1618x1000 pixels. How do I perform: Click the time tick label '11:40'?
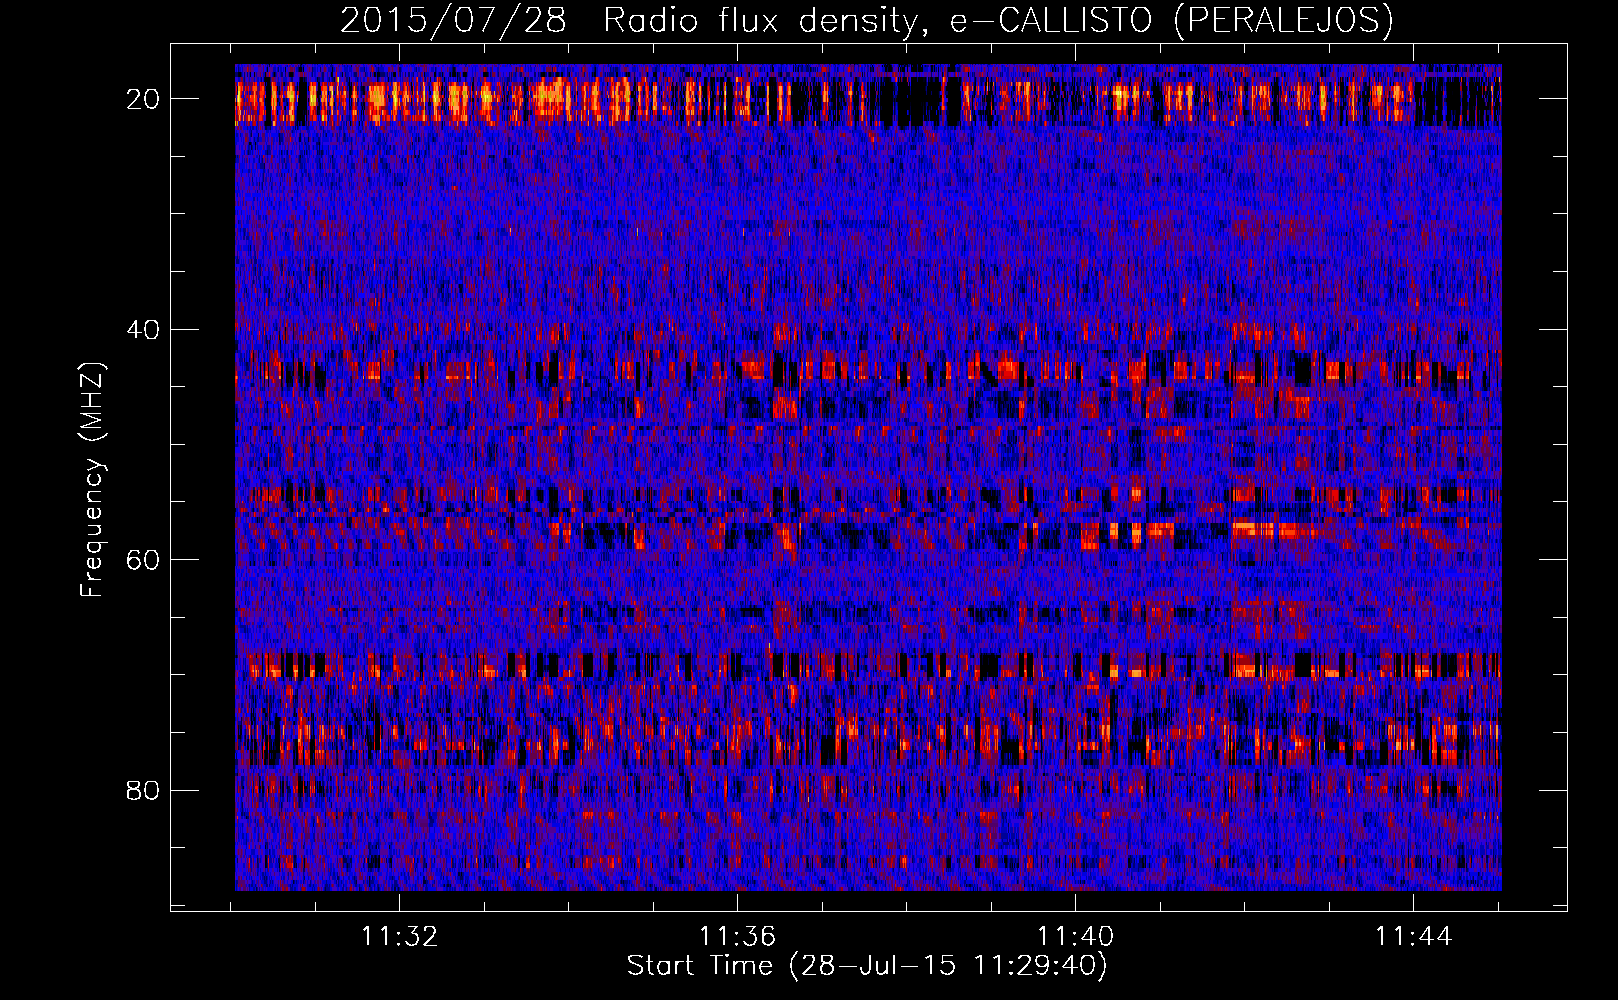point(1075,936)
